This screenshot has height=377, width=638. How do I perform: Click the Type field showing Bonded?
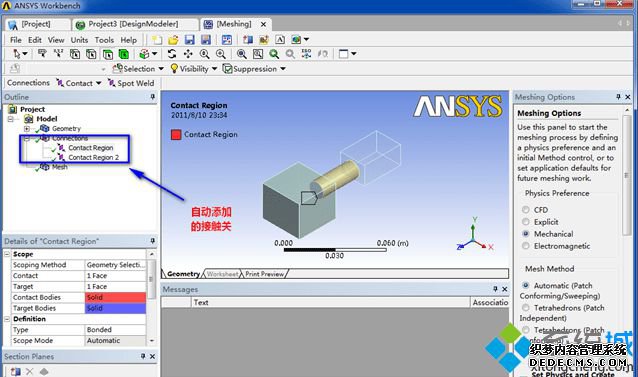pos(116,330)
